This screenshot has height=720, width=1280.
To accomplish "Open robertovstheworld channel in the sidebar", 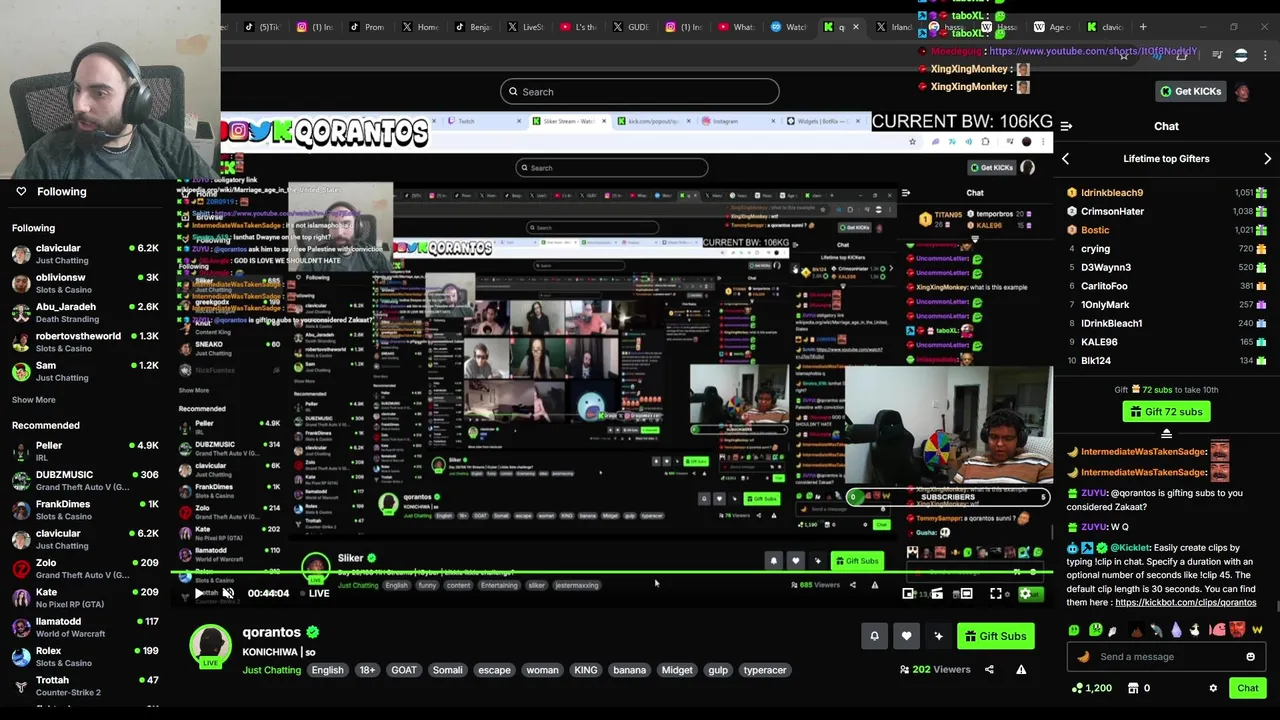I will point(85,342).
